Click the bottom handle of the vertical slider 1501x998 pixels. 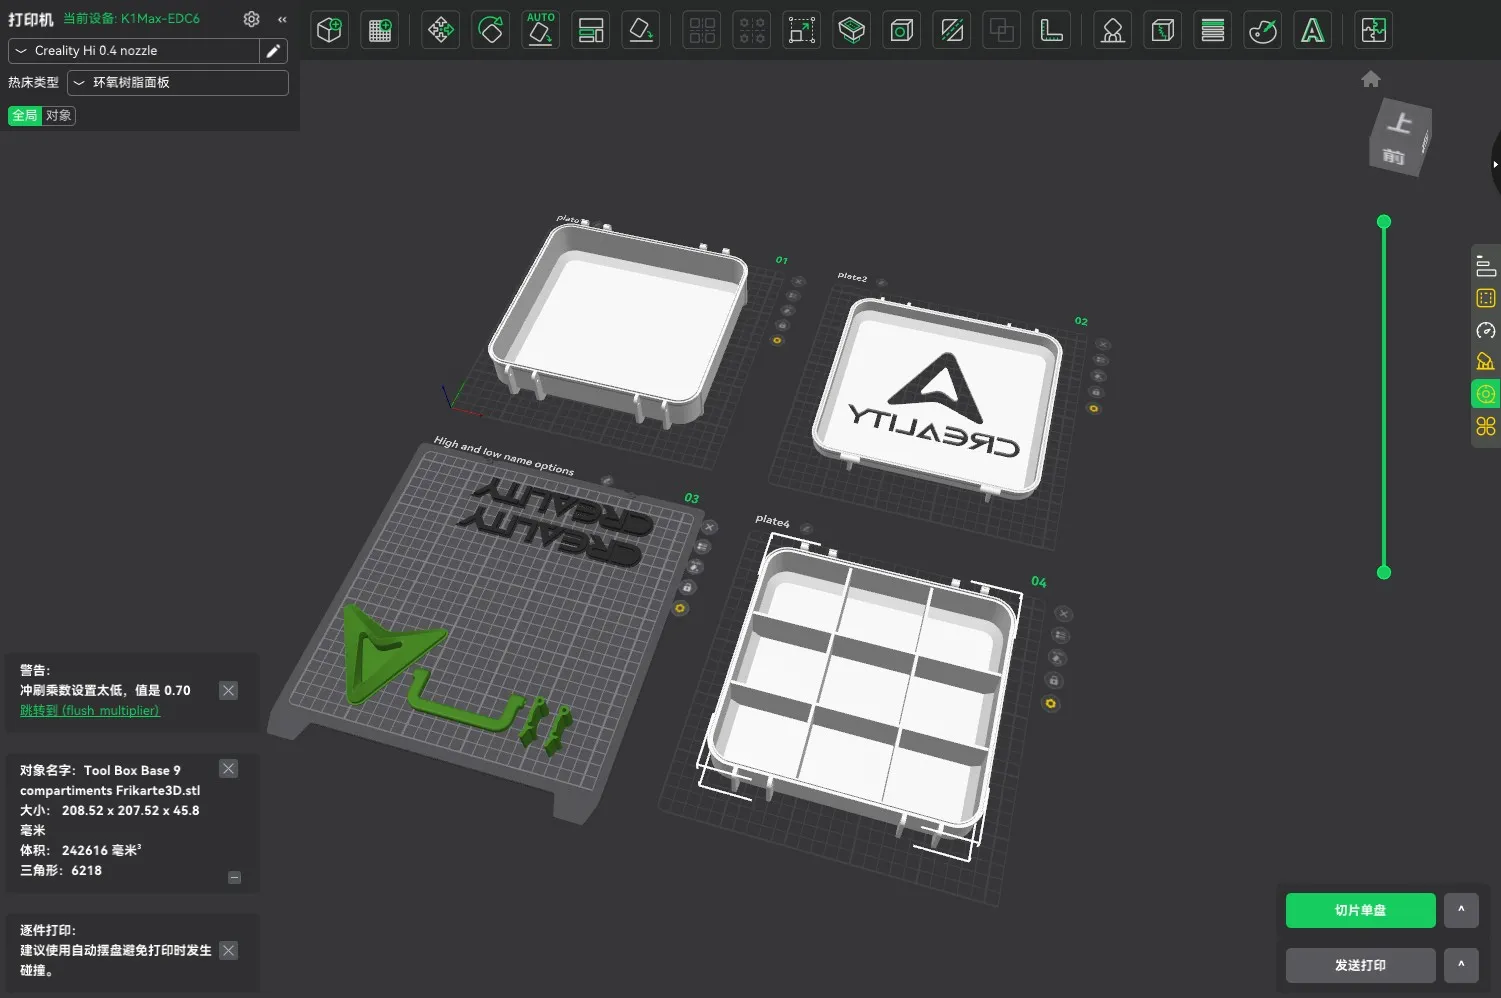coord(1384,572)
